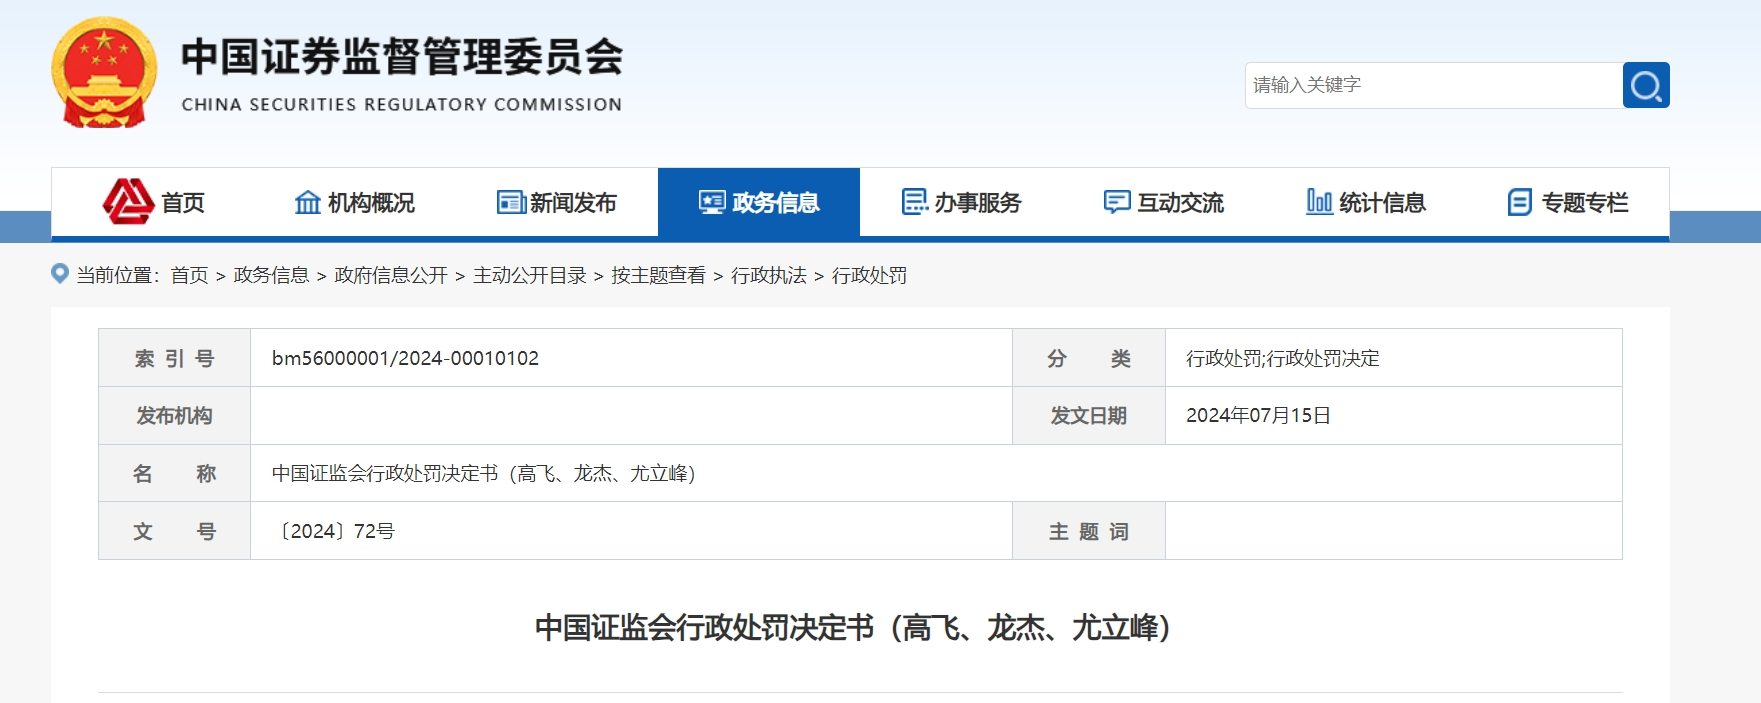Open the 主动公开目录 breadcrumb link
The image size is (1761, 703).
530,275
